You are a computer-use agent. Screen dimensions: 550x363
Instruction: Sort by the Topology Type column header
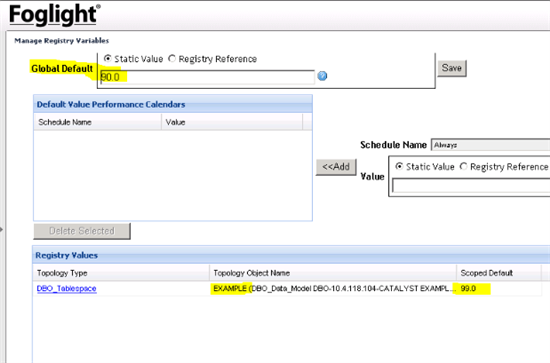(121, 273)
